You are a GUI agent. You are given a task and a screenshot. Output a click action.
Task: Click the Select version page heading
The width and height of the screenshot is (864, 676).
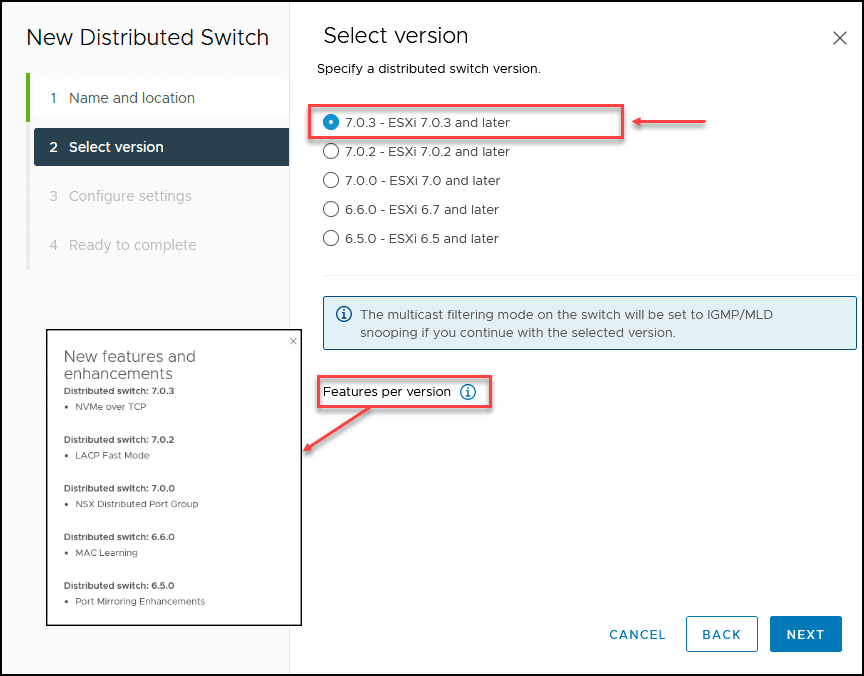pyautogui.click(x=396, y=36)
